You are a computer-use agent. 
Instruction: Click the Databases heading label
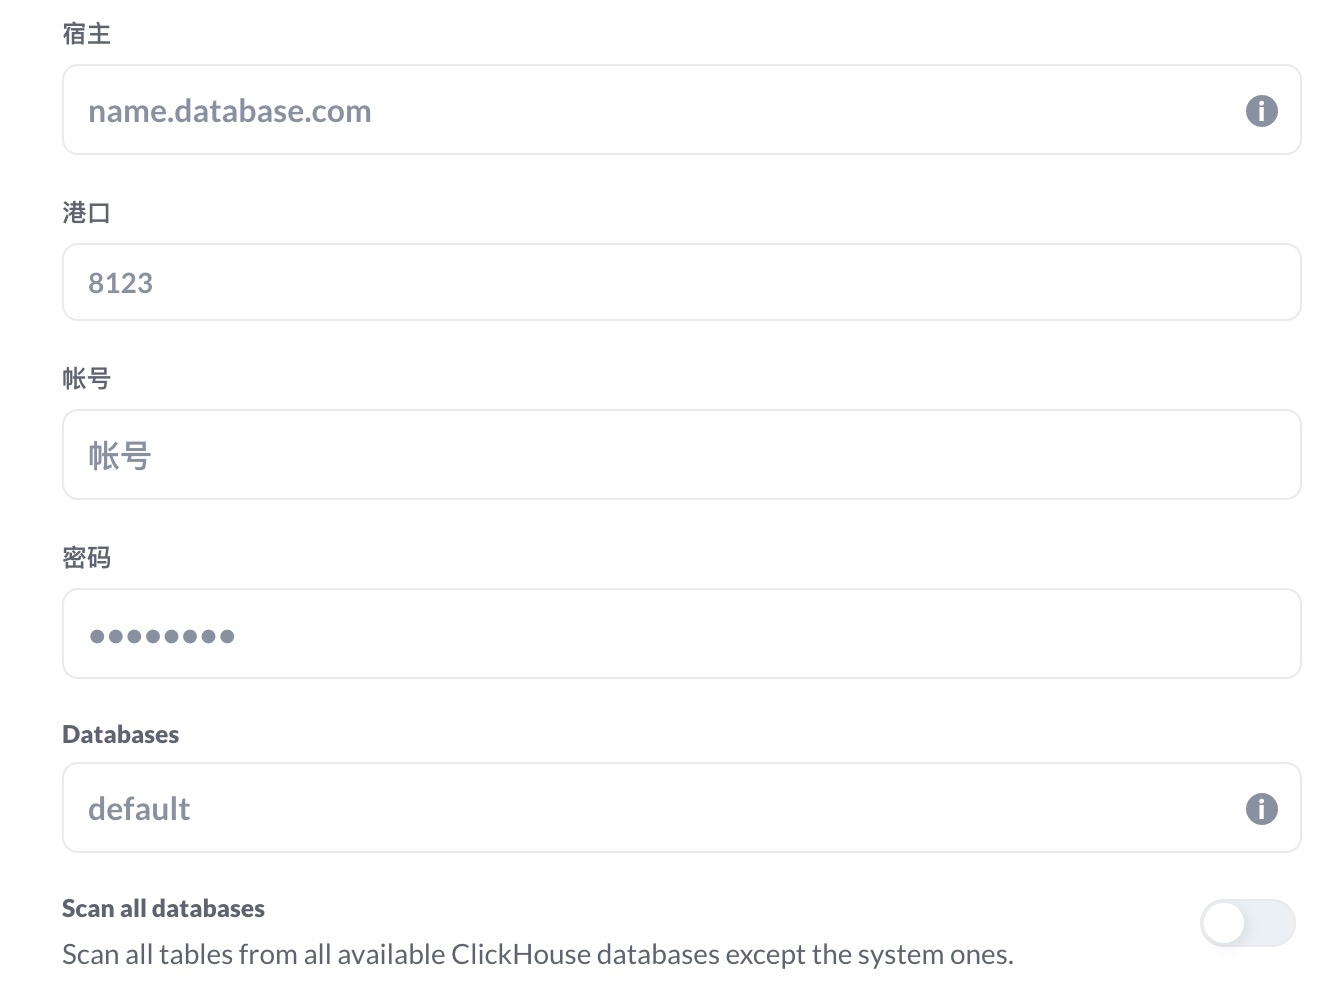tap(121, 734)
